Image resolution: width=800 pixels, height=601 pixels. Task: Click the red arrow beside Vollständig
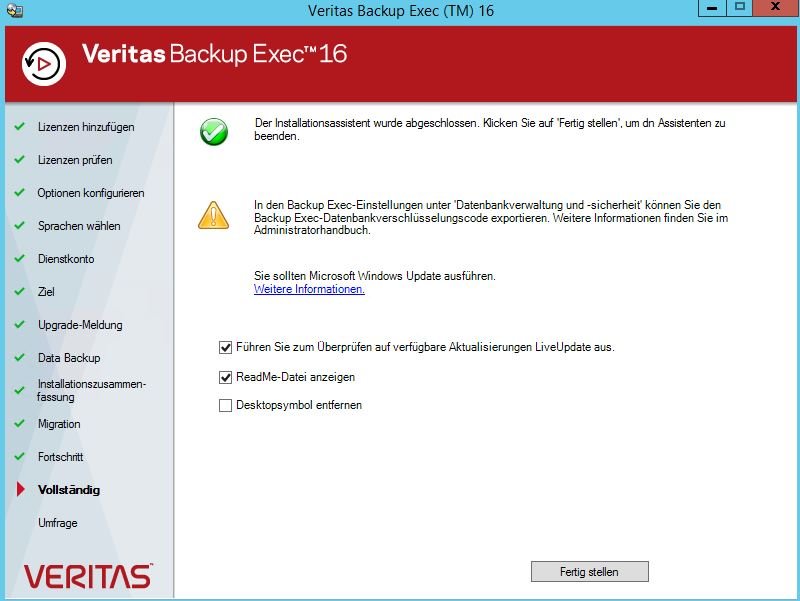(20, 489)
